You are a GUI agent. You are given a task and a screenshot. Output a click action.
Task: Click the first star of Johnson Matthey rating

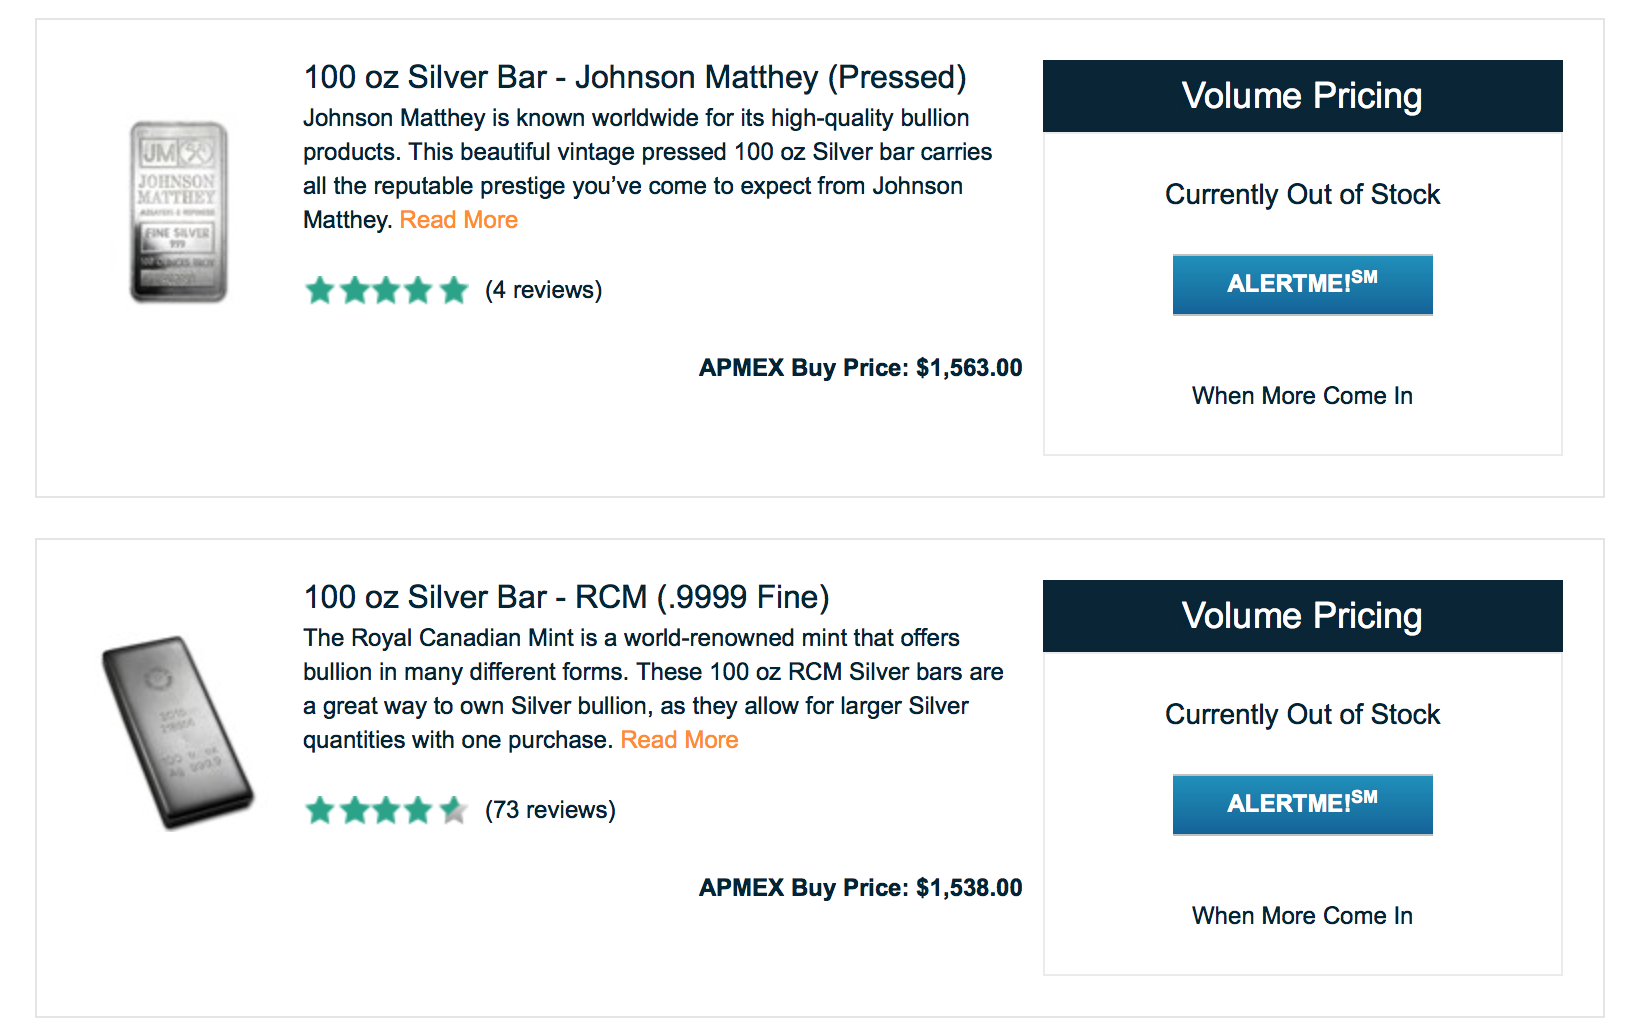point(320,290)
